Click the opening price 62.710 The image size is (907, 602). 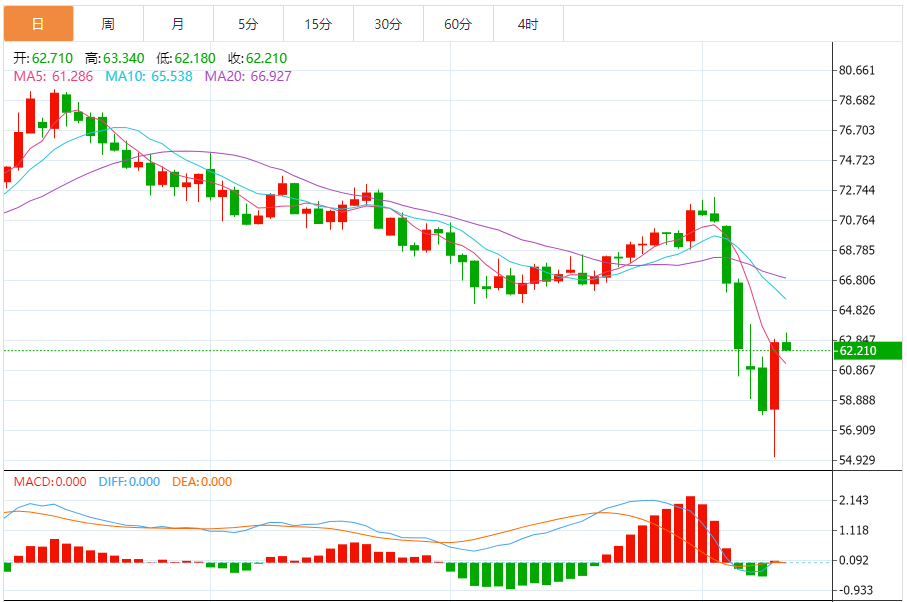tap(52, 58)
